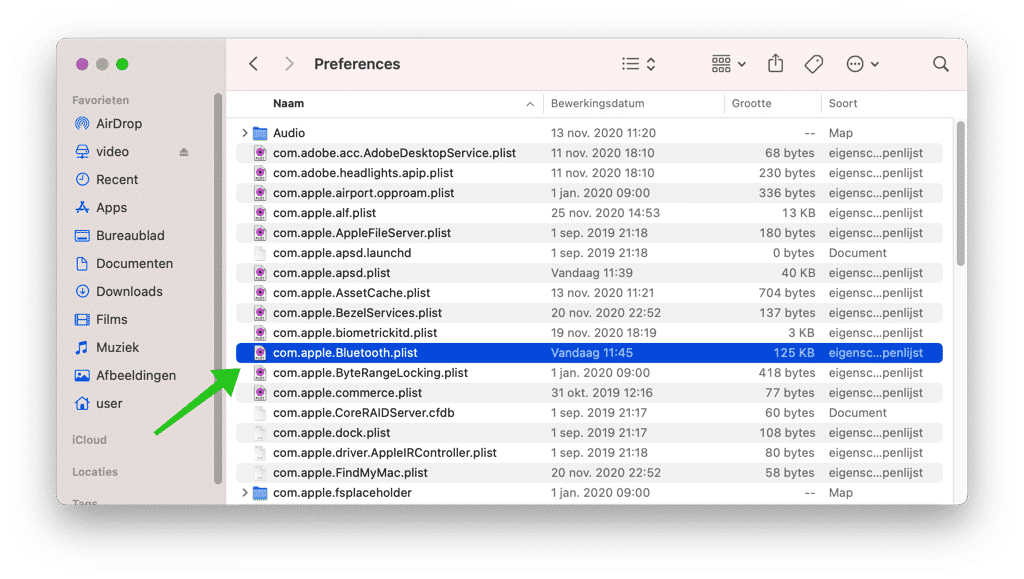Open the More actions ellipsis menu
The width and height of the screenshot is (1024, 579).
[862, 64]
